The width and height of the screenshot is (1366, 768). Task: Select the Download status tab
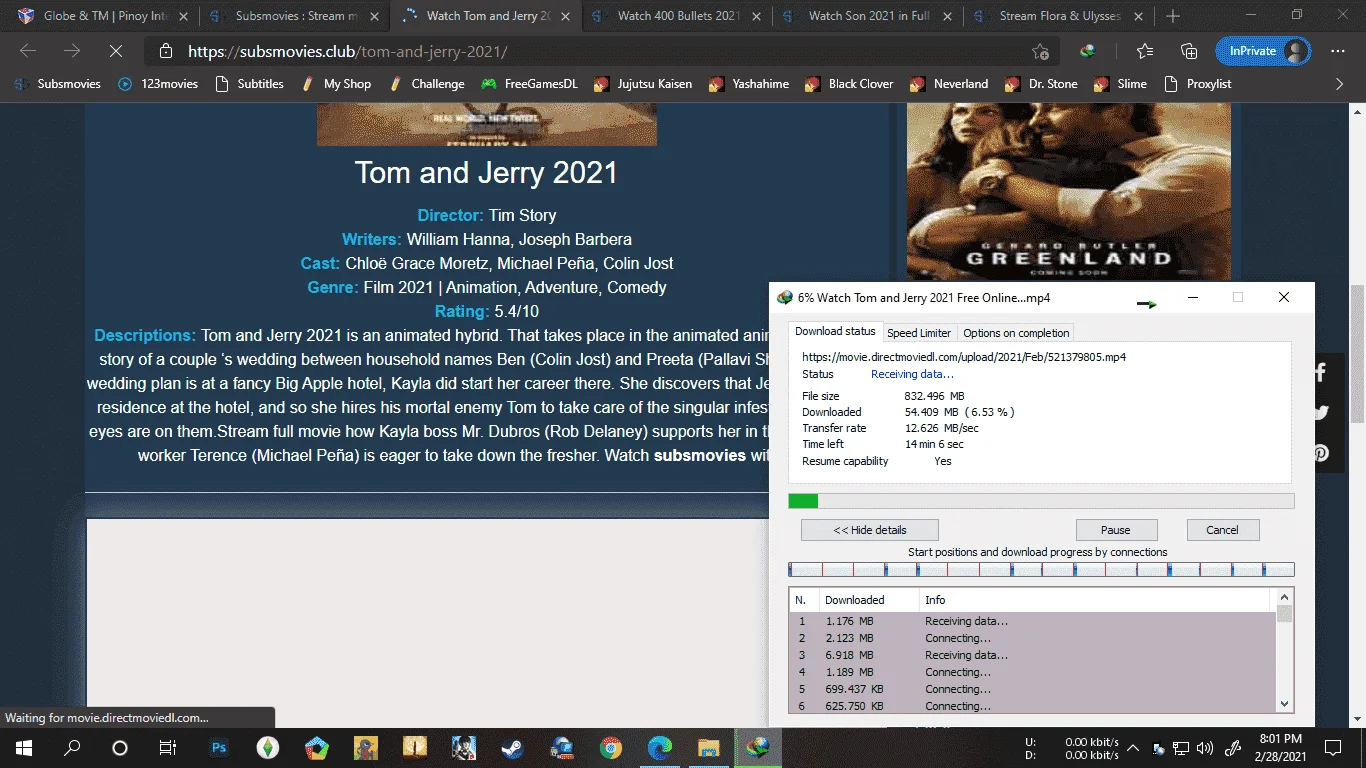click(x=835, y=332)
